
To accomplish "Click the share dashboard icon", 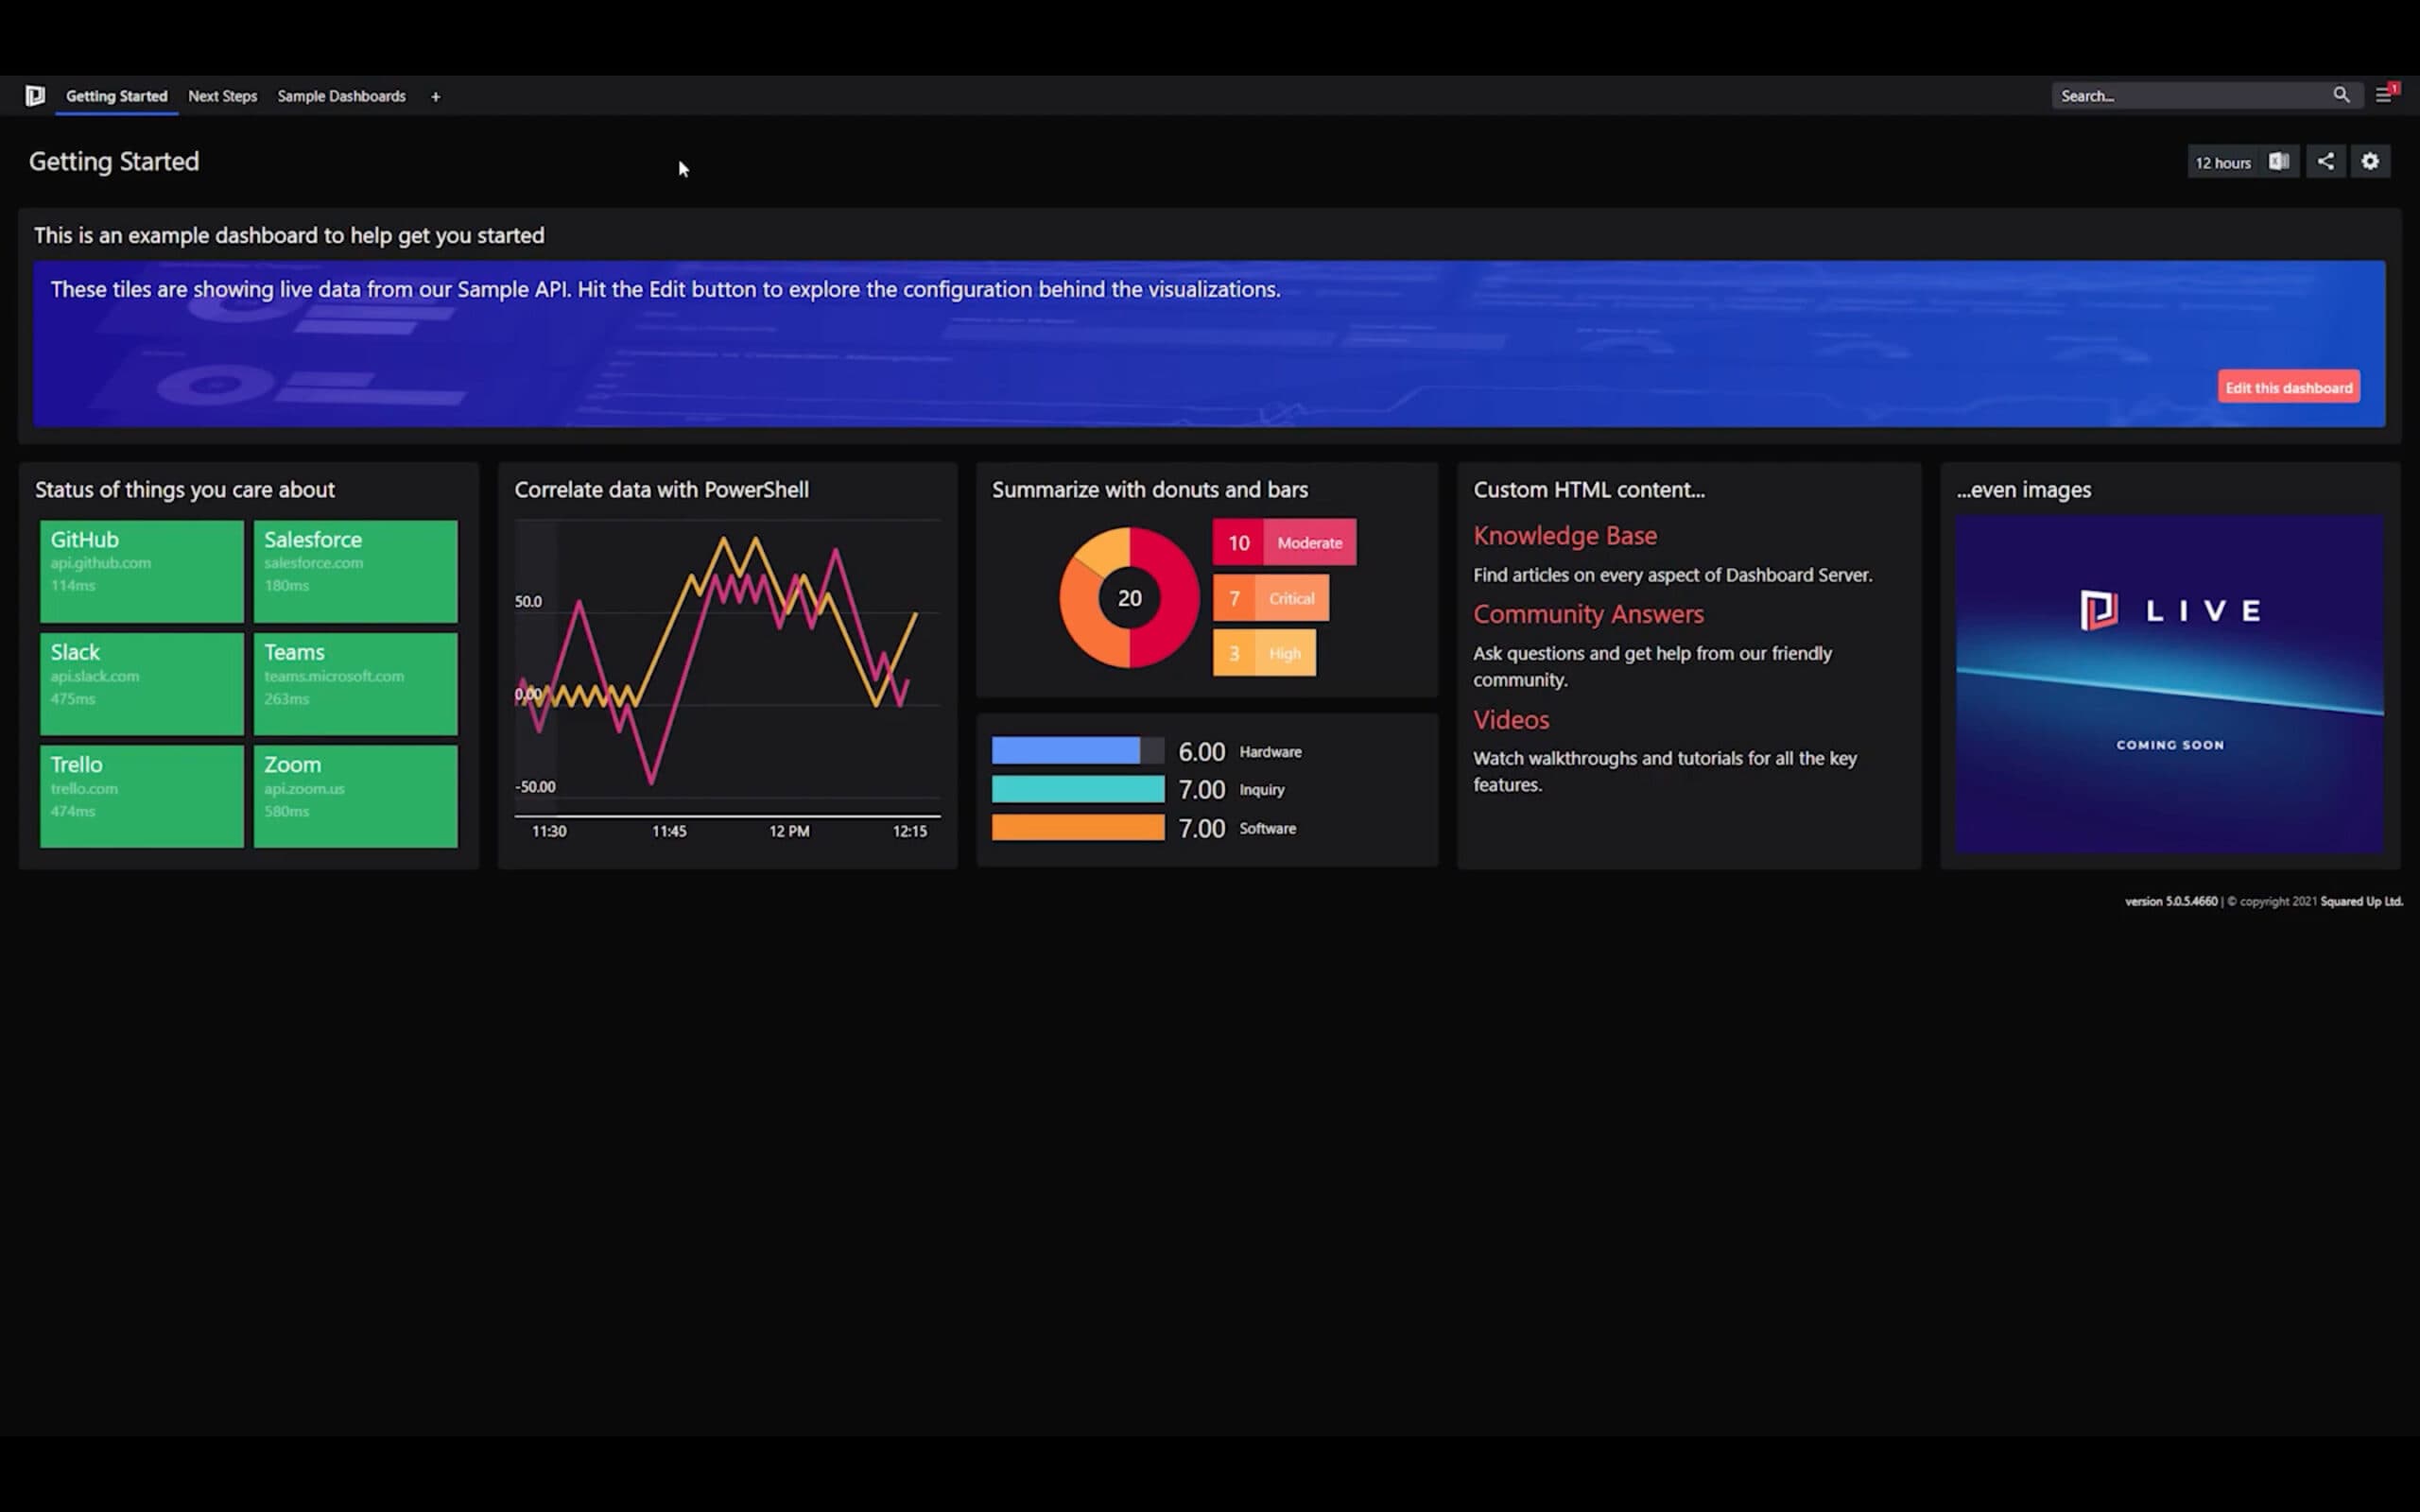I will point(2325,161).
